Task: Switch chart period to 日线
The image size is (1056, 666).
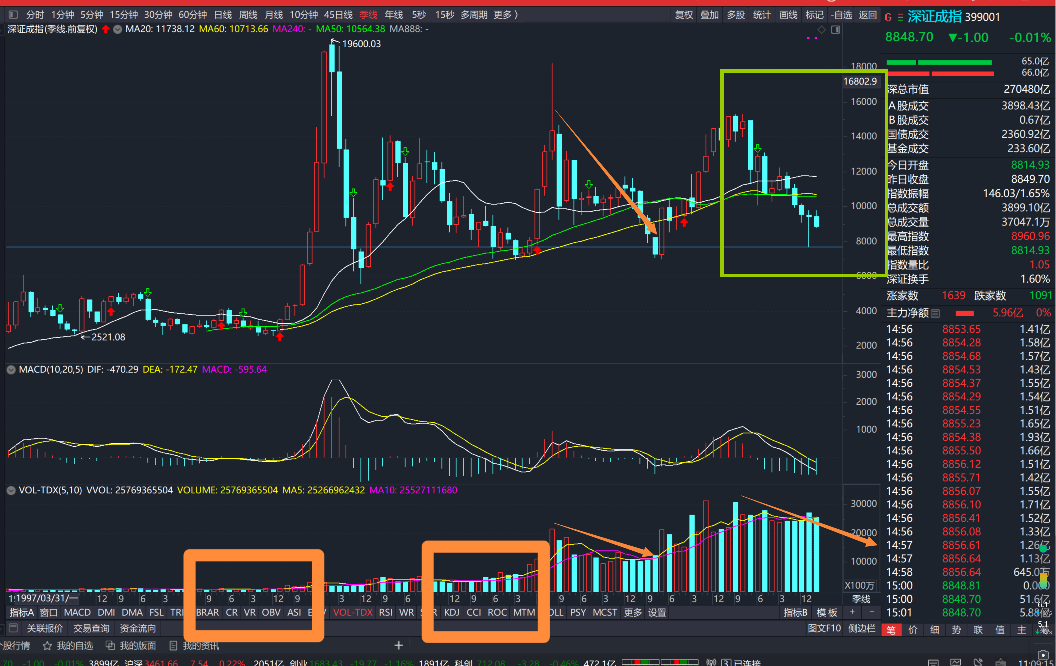Action: [223, 15]
